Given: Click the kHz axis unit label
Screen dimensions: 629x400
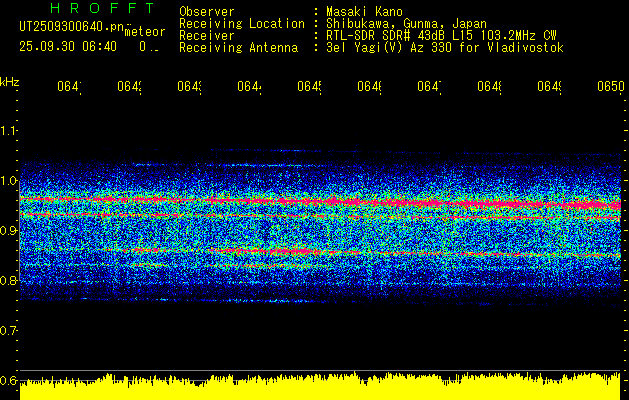Looking at the screenshot, I should (x=10, y=82).
